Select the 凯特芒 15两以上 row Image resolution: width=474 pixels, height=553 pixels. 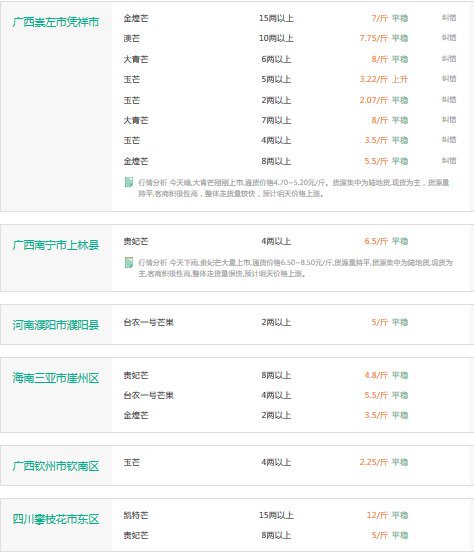pyautogui.click(x=290, y=515)
